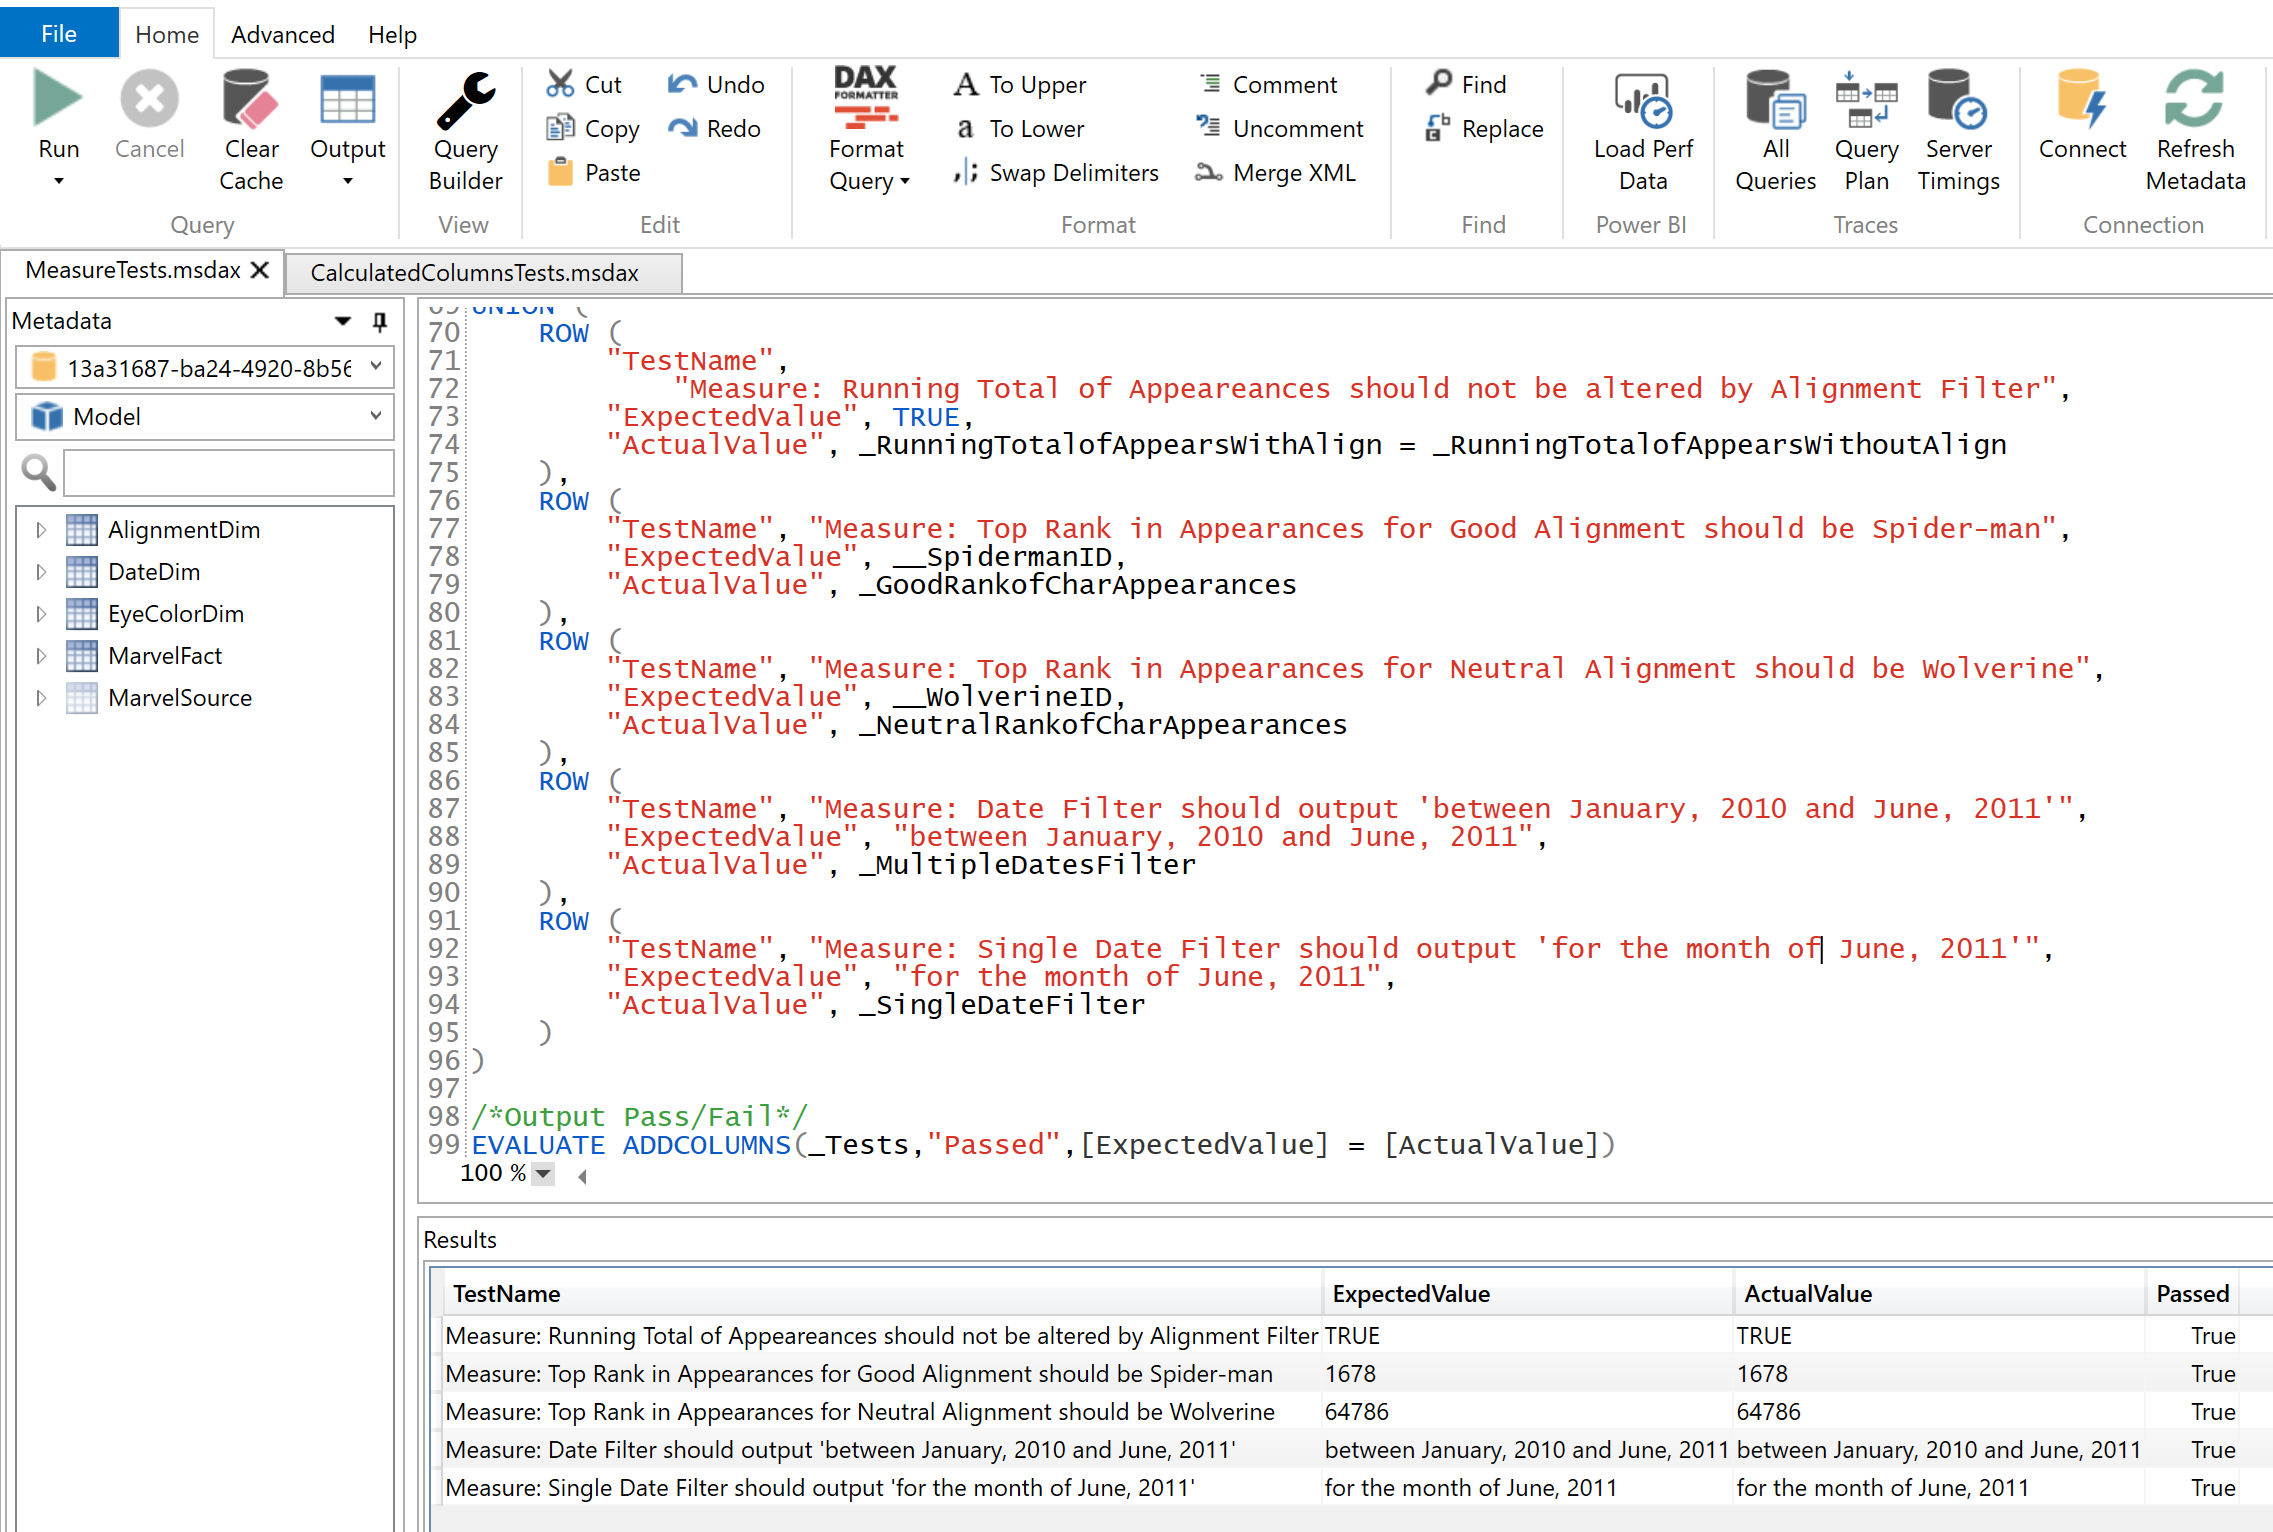This screenshot has height=1532, width=2273.
Task: Open the database name dropdown
Action: (x=376, y=367)
